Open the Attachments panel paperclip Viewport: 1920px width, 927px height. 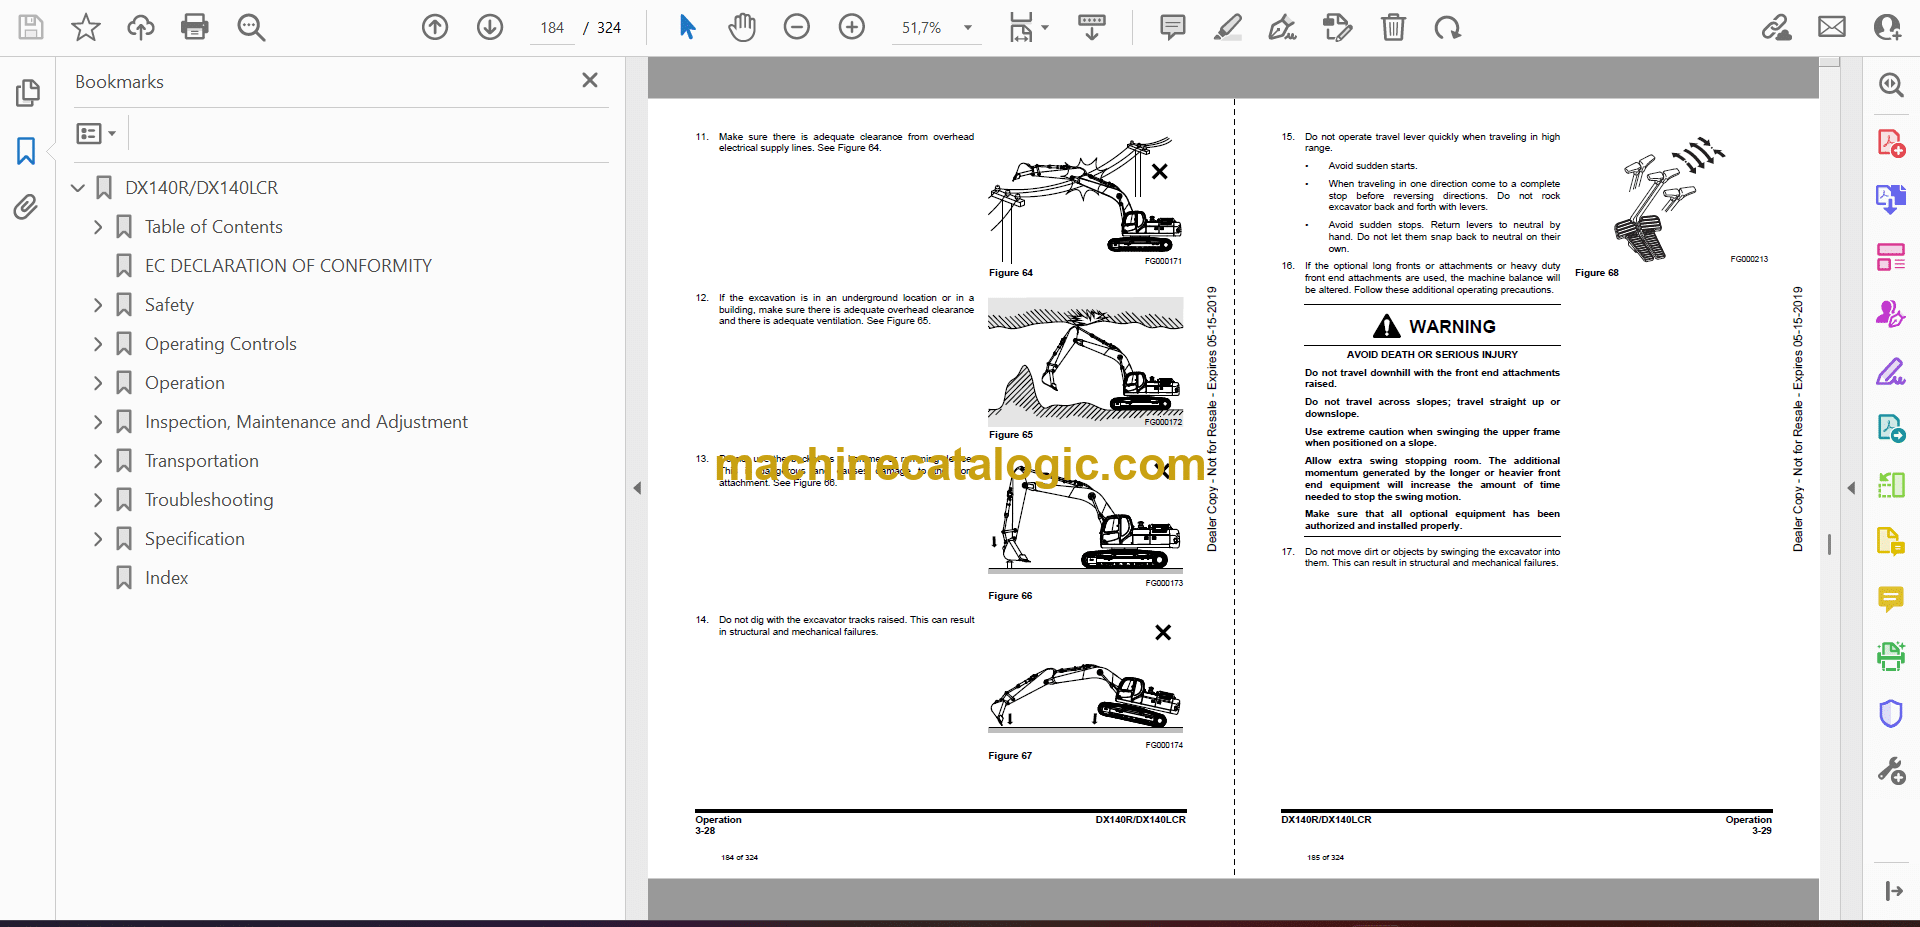(27, 207)
